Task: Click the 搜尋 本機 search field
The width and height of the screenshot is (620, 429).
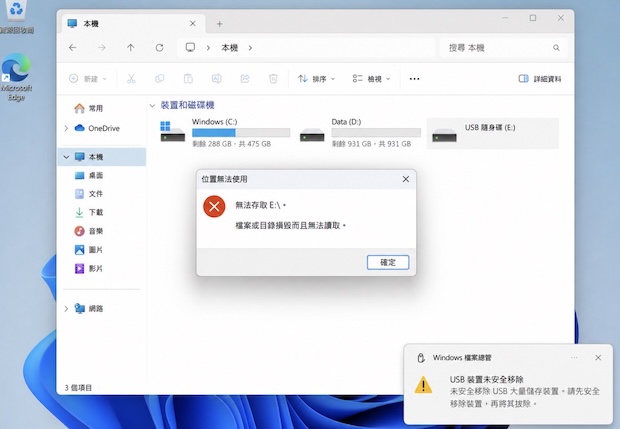Action: (503, 48)
